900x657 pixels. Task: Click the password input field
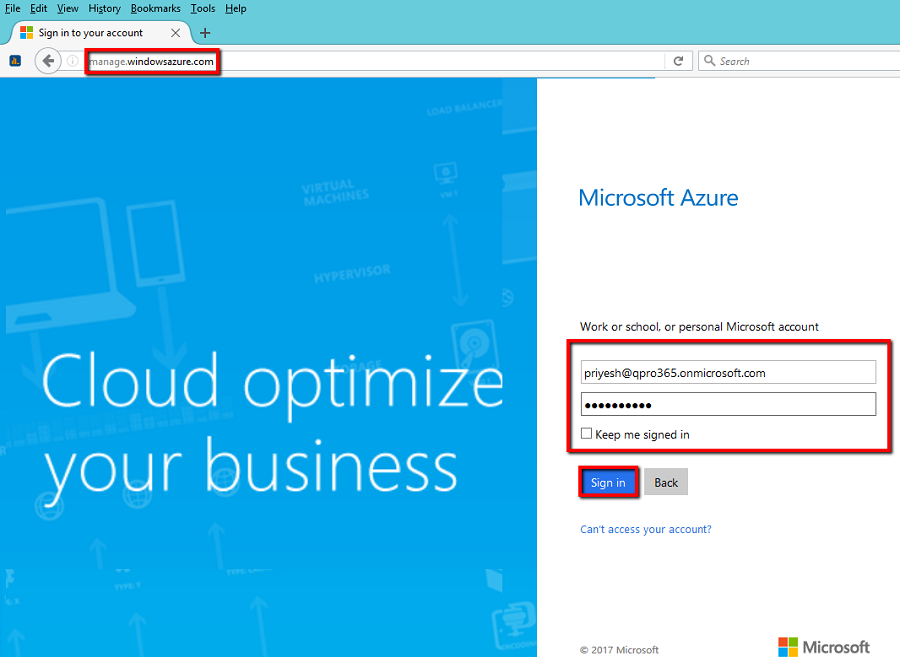click(x=727, y=404)
